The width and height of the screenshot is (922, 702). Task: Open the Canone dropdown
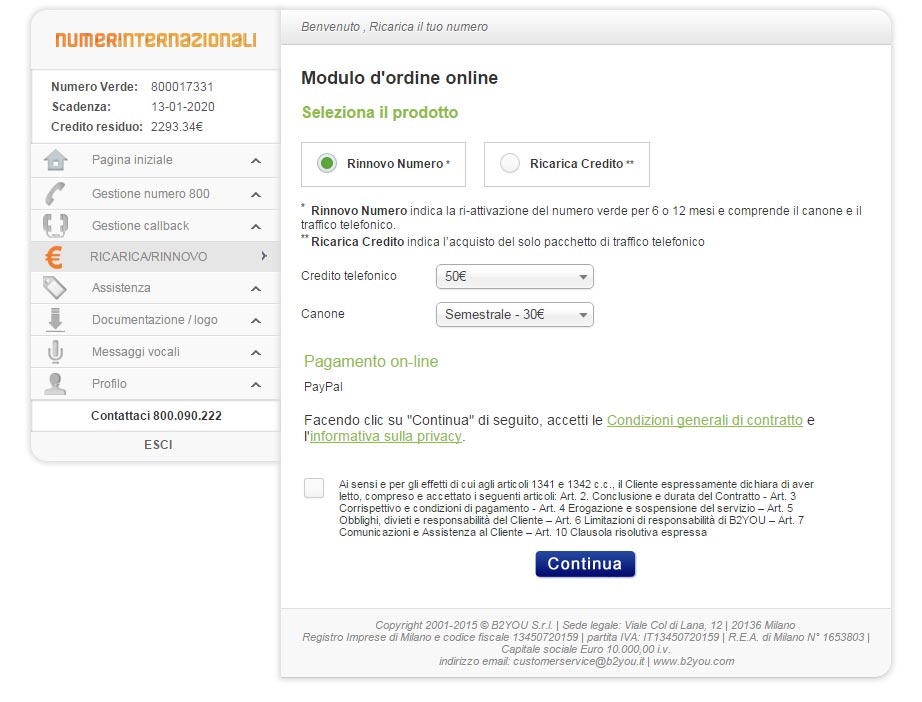coord(515,315)
